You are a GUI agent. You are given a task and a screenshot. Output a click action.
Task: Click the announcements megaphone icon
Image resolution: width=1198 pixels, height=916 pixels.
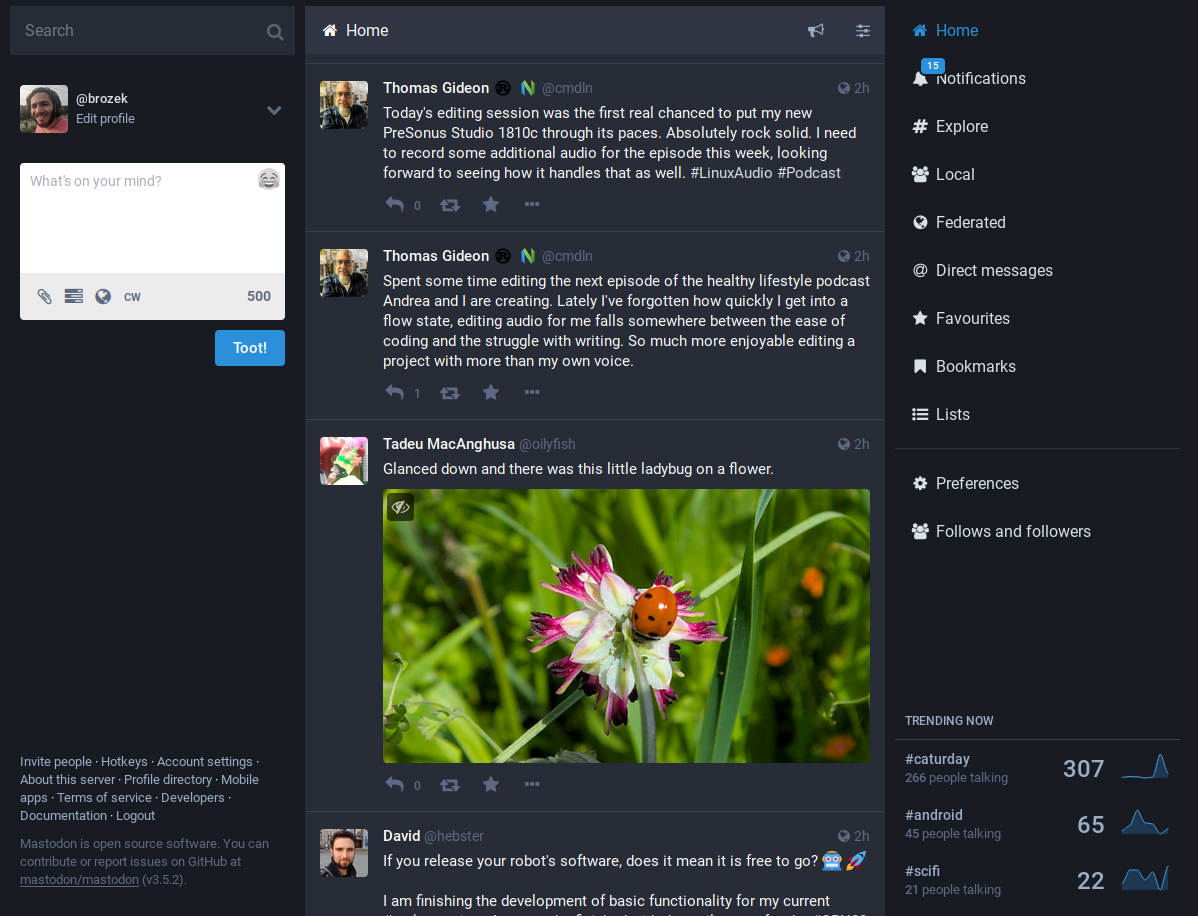point(816,31)
